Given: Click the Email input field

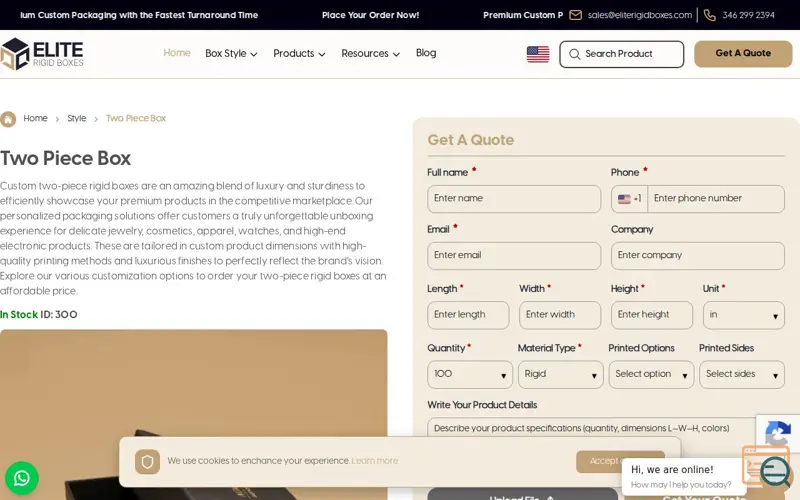Looking at the screenshot, I should [514, 256].
